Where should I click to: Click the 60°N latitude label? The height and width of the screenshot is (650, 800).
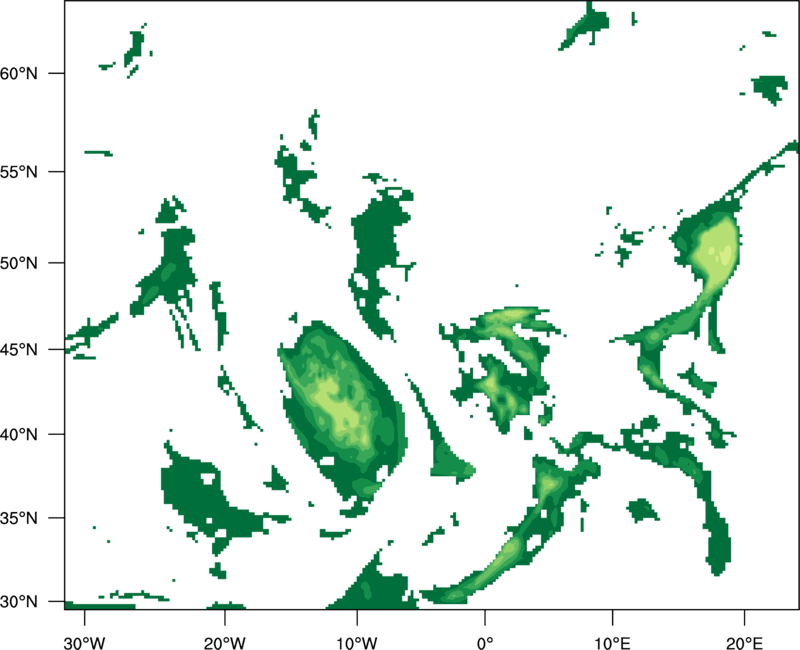tap(19, 73)
